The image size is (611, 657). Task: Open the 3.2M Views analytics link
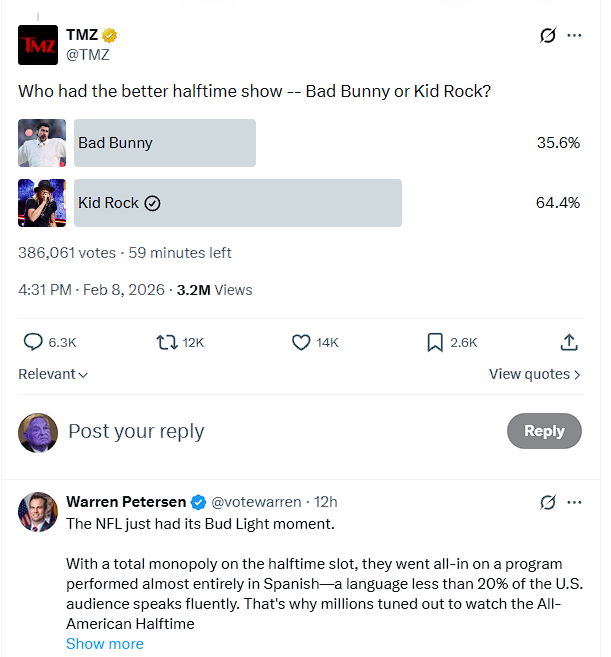tap(214, 290)
